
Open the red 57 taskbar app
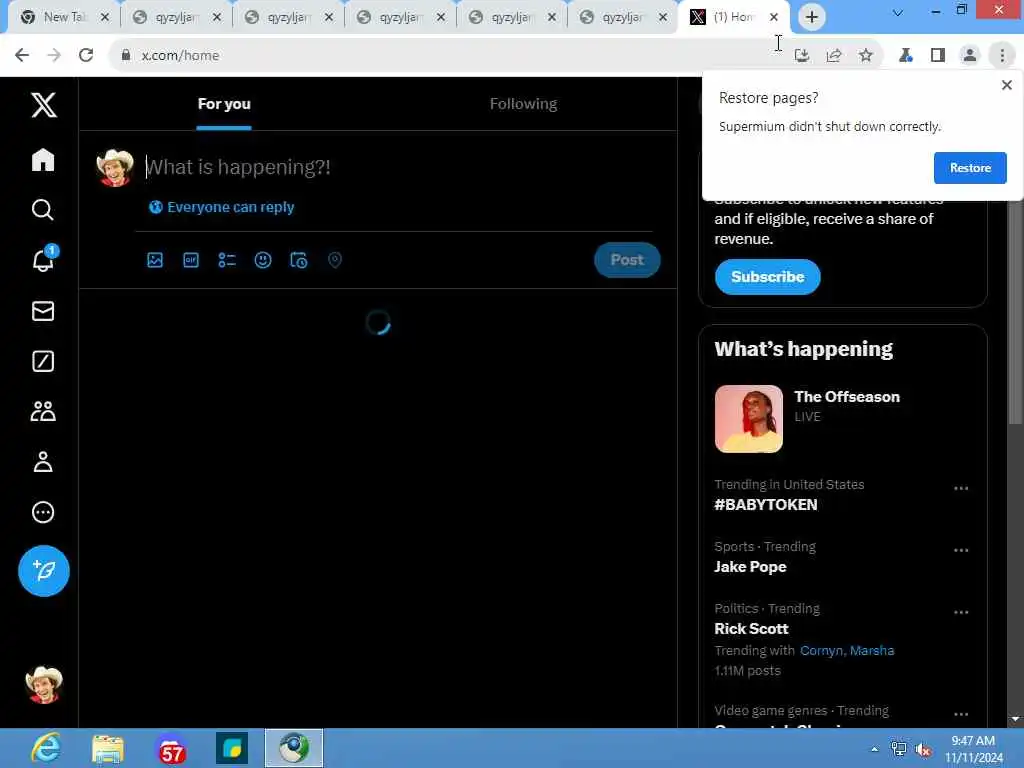[171, 750]
